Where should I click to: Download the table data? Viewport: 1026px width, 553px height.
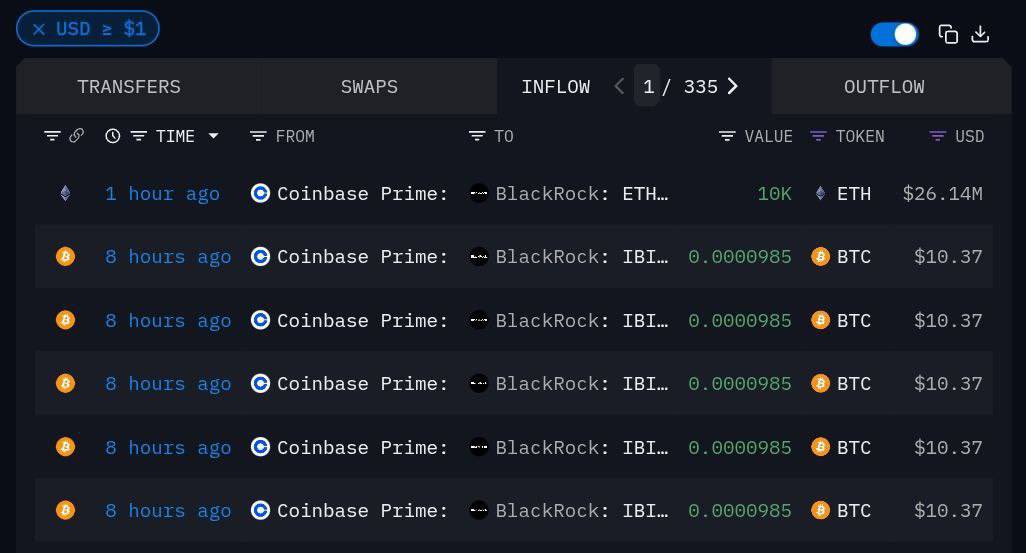pyautogui.click(x=980, y=34)
